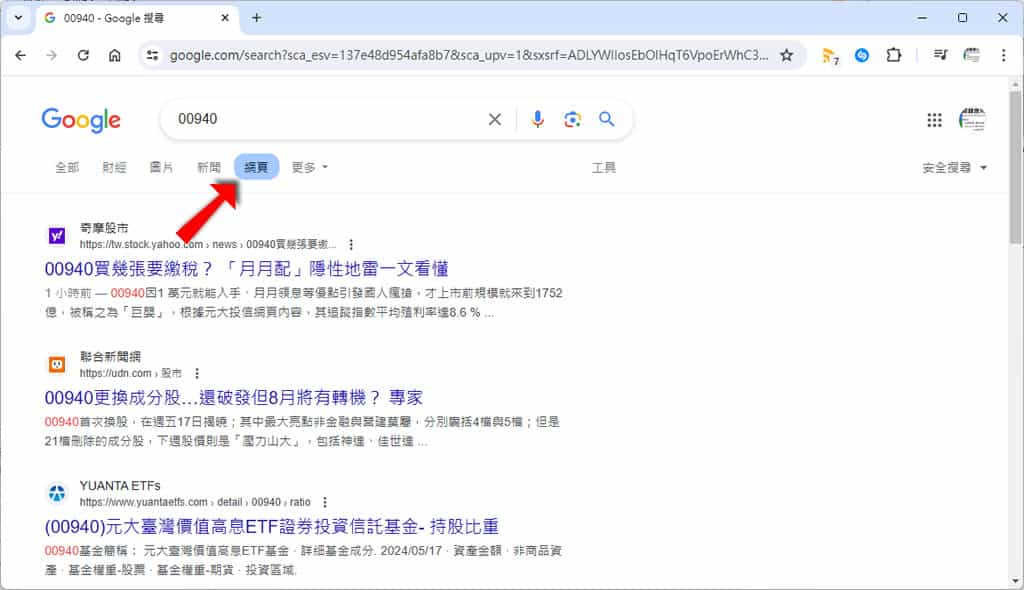Go back to previous page
This screenshot has width=1024, height=590.
click(x=20, y=56)
